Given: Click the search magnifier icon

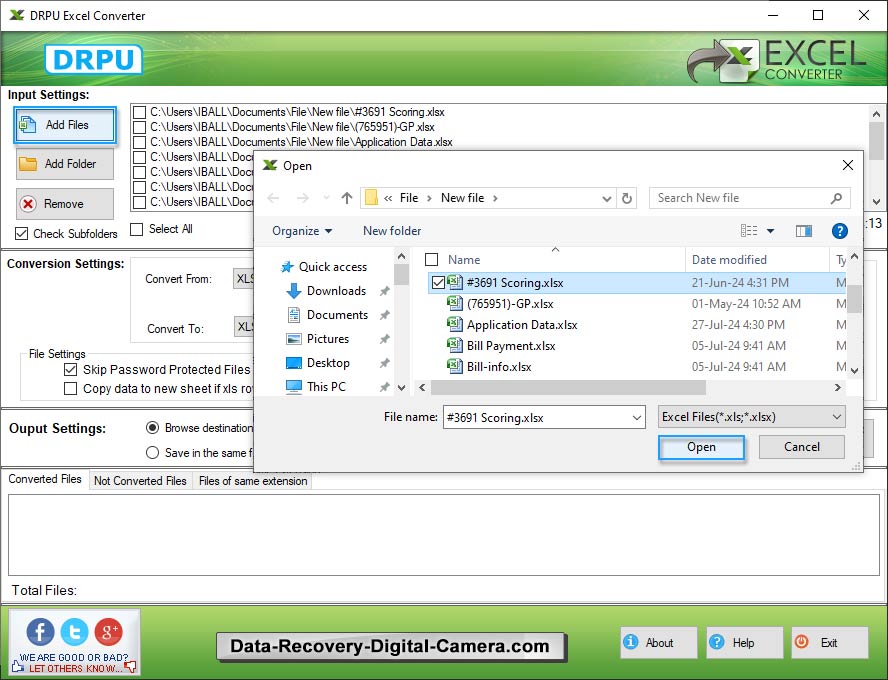Looking at the screenshot, I should [x=836, y=198].
